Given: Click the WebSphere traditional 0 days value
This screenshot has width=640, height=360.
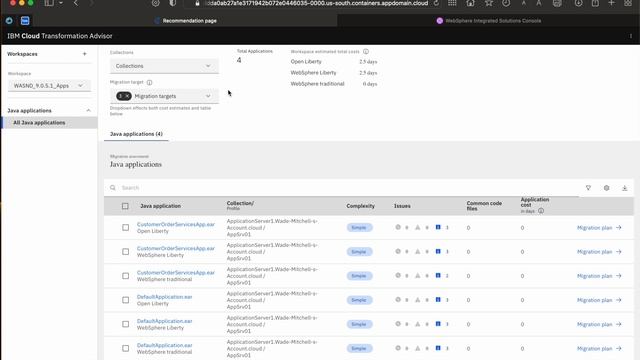Looking at the screenshot, I should pos(370,84).
